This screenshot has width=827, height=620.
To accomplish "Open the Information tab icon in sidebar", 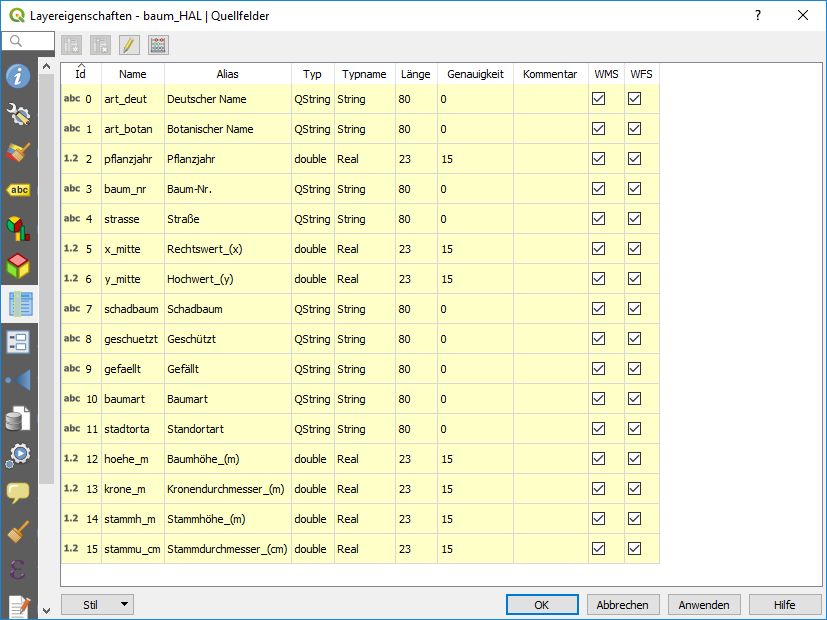I will [x=18, y=76].
